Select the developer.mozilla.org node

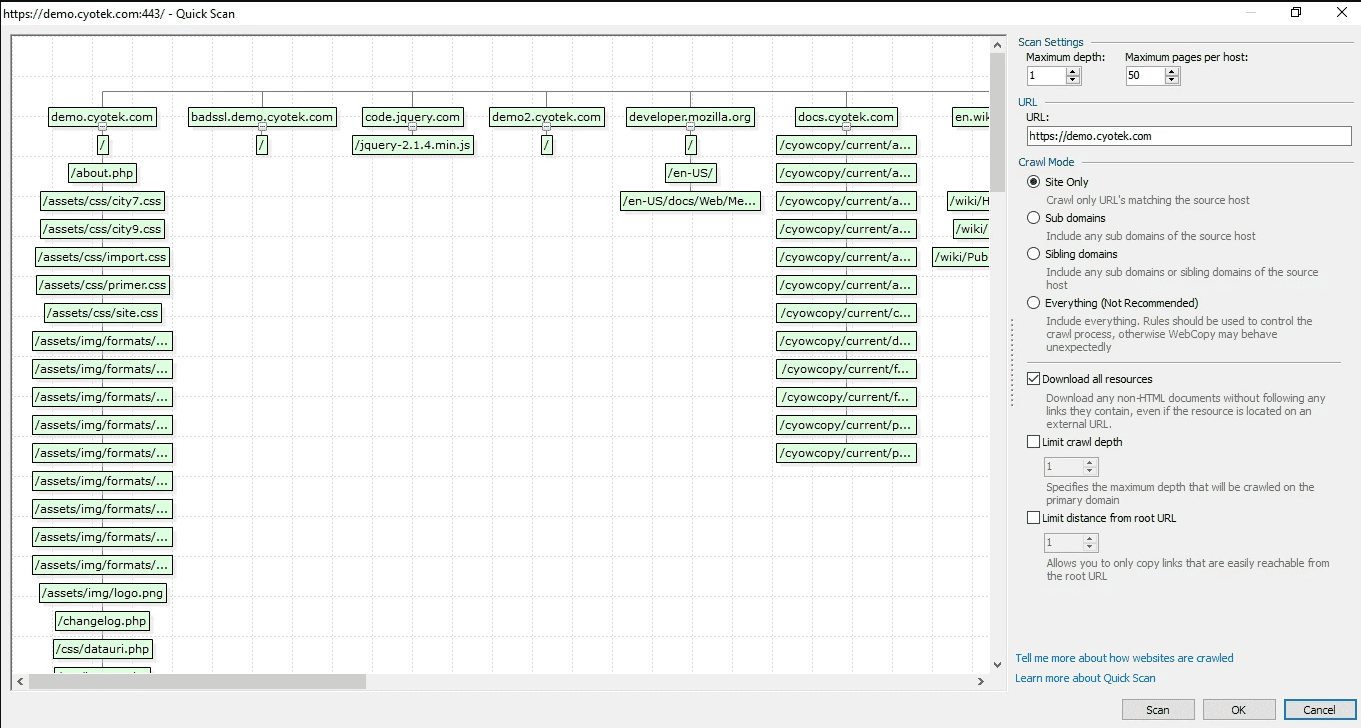pos(690,117)
